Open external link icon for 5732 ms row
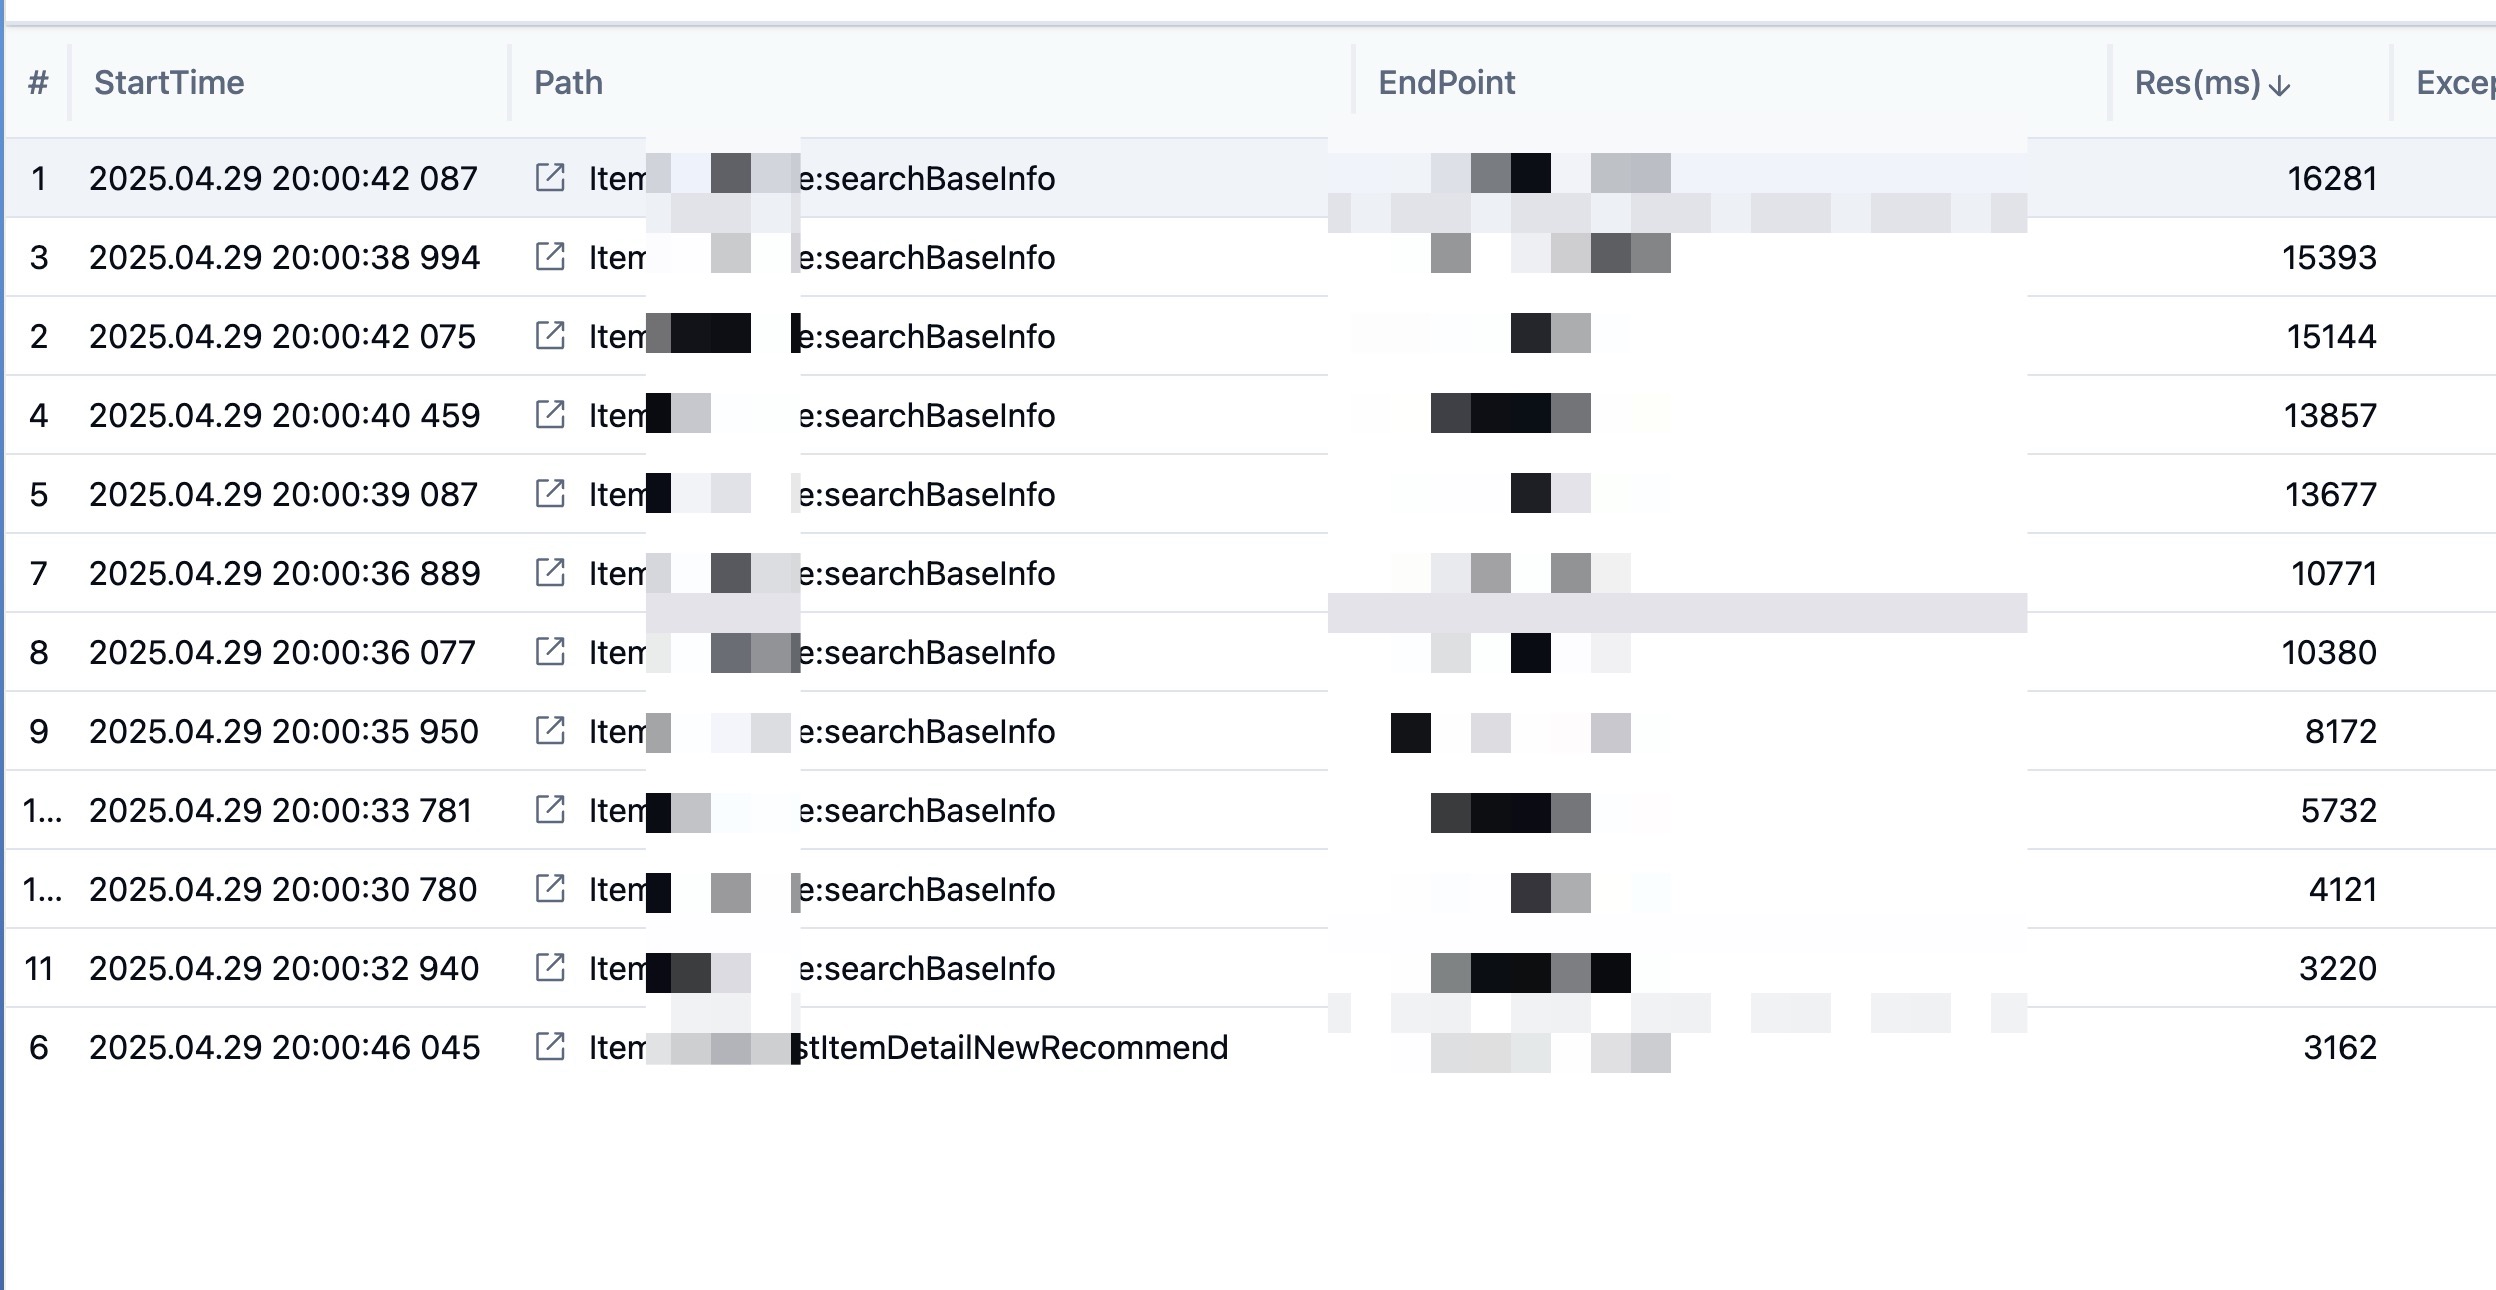 point(550,810)
